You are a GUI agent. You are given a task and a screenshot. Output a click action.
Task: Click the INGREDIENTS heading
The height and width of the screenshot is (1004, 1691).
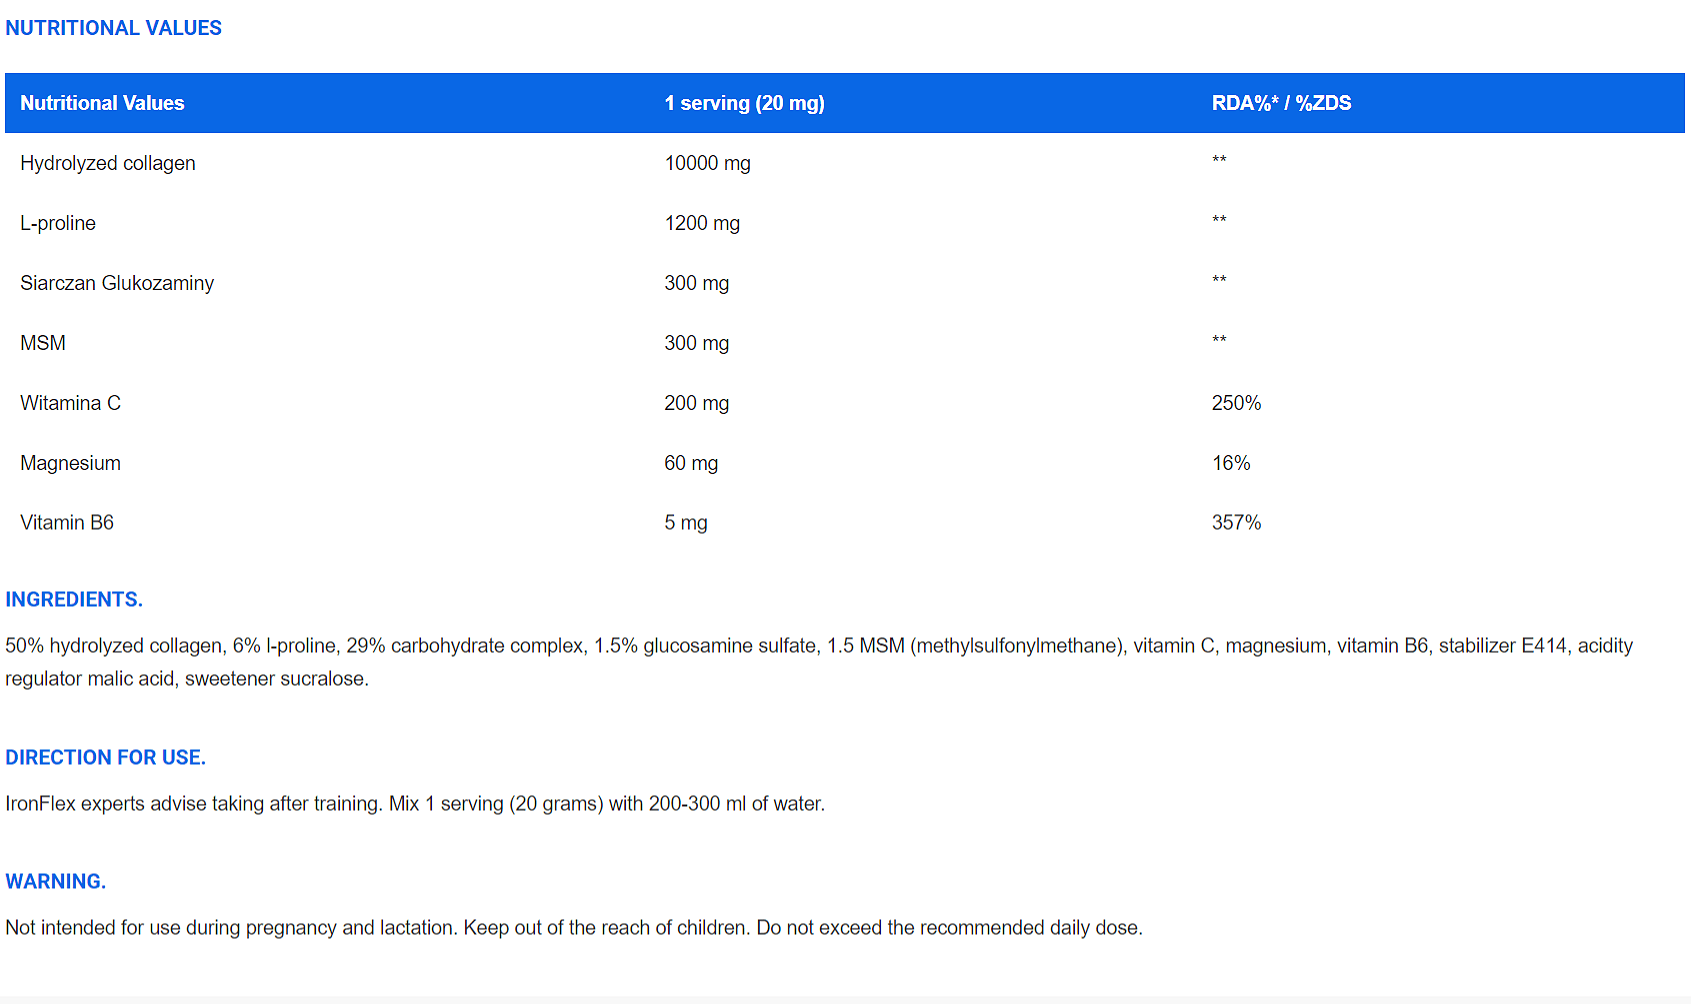click(74, 599)
